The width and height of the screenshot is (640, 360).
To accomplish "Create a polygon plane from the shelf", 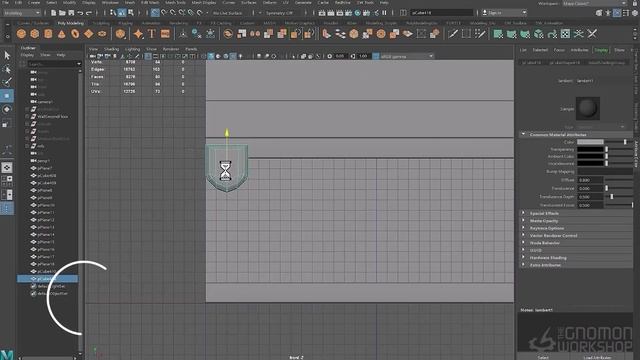I will pos(89,34).
